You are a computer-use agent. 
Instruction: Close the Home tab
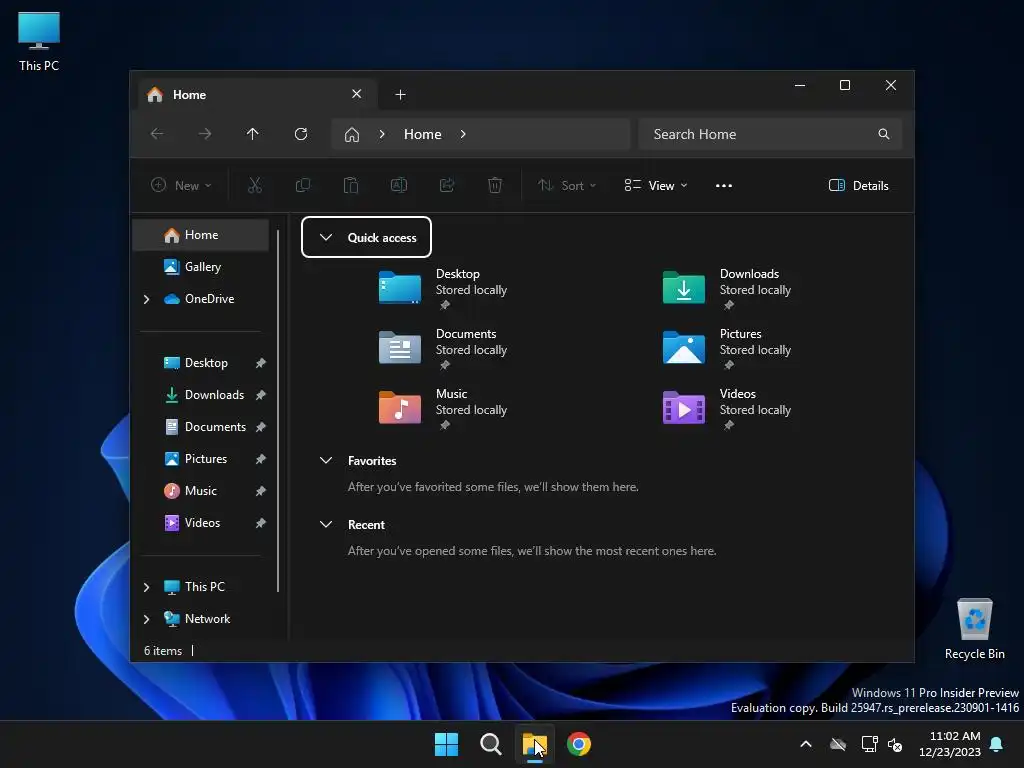(357, 94)
